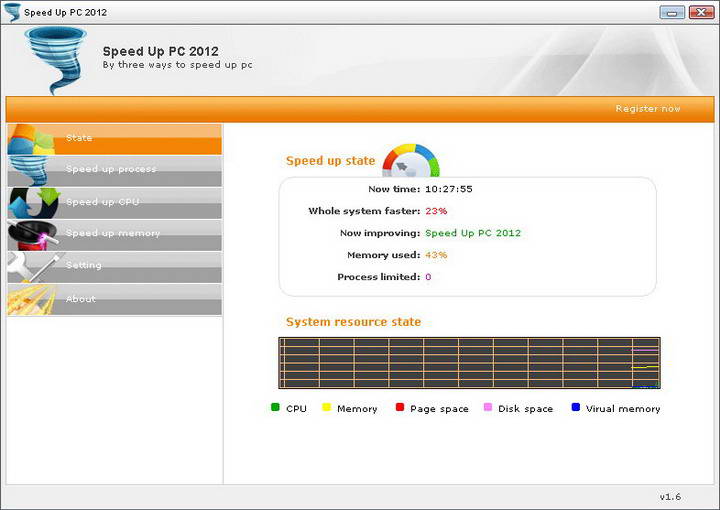Click the 'By three ways to speed up pc' tagline
Image resolution: width=720 pixels, height=510 pixels.
[x=178, y=65]
